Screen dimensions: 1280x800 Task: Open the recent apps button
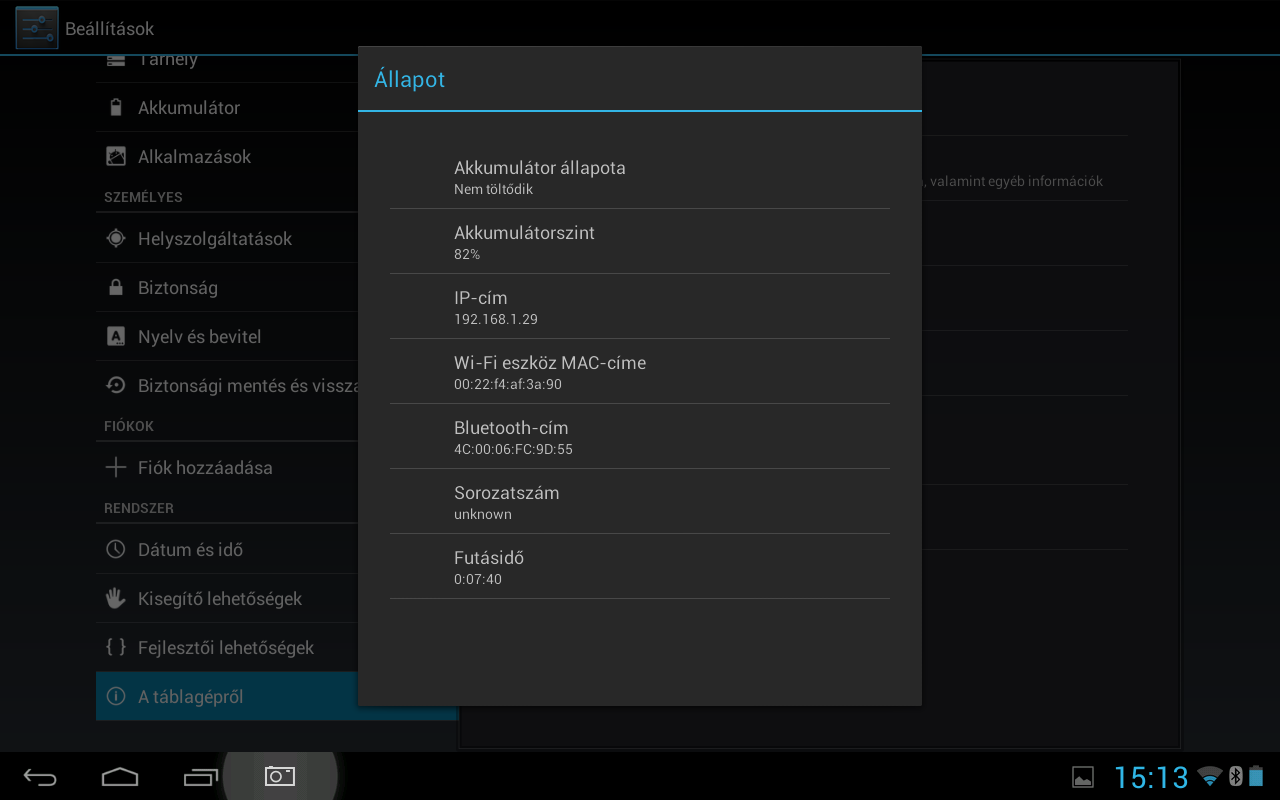(x=200, y=776)
